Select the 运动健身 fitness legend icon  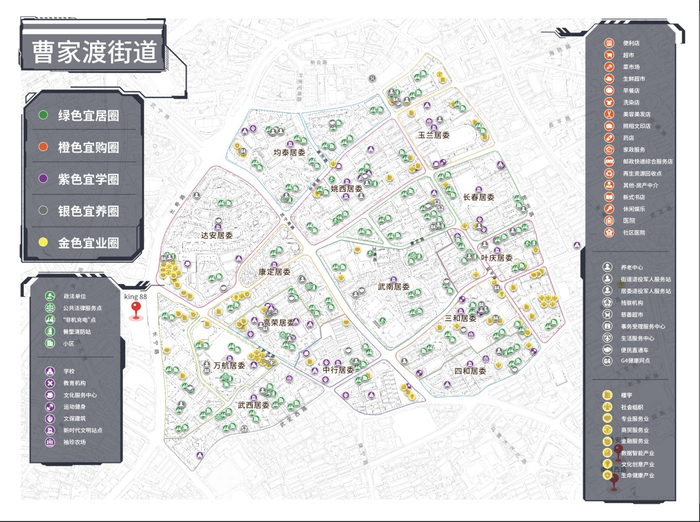coord(50,407)
